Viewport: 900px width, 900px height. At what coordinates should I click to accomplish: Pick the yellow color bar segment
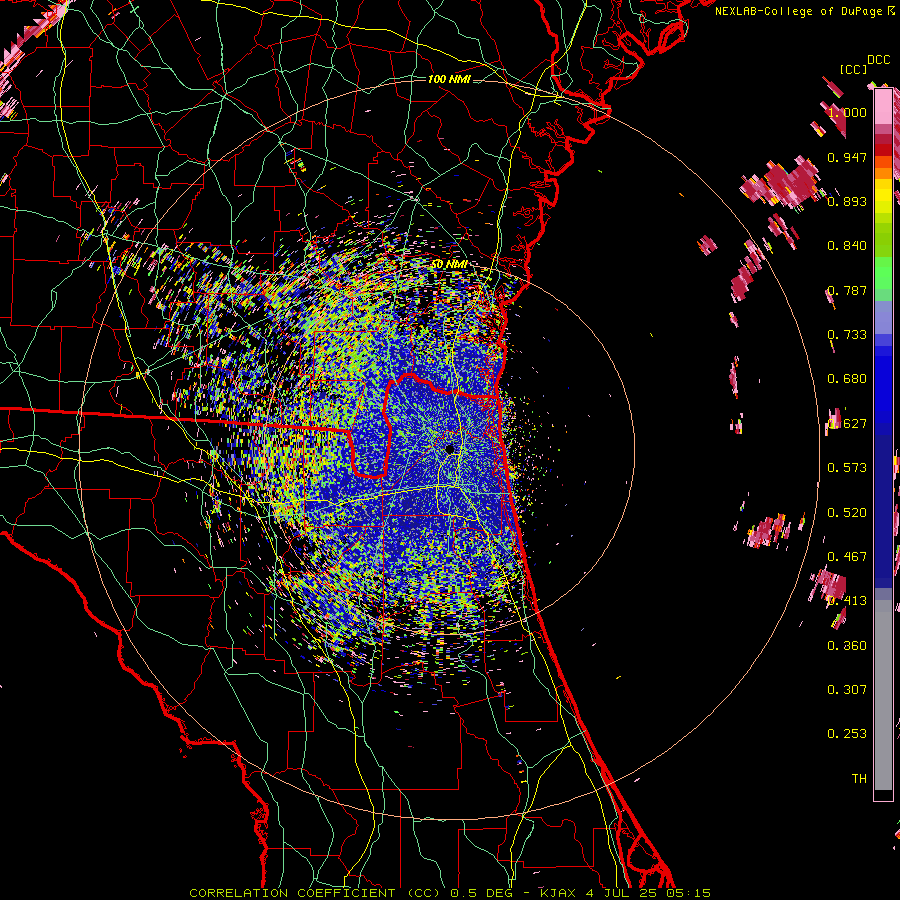tap(883, 196)
